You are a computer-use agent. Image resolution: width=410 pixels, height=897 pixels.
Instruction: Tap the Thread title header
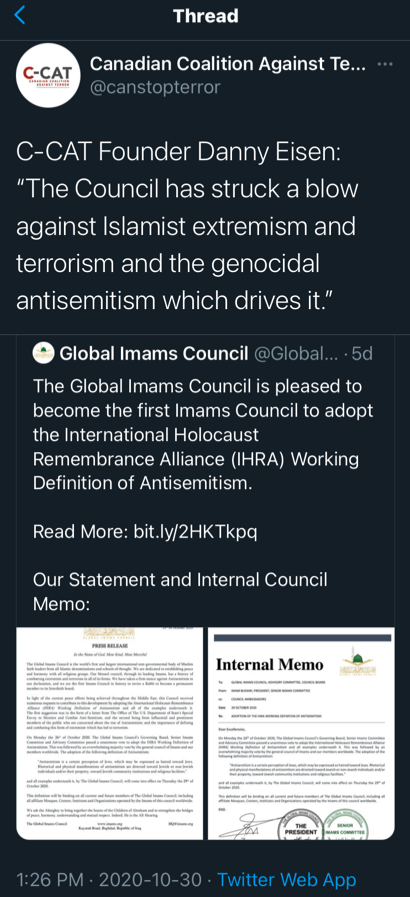tap(205, 15)
